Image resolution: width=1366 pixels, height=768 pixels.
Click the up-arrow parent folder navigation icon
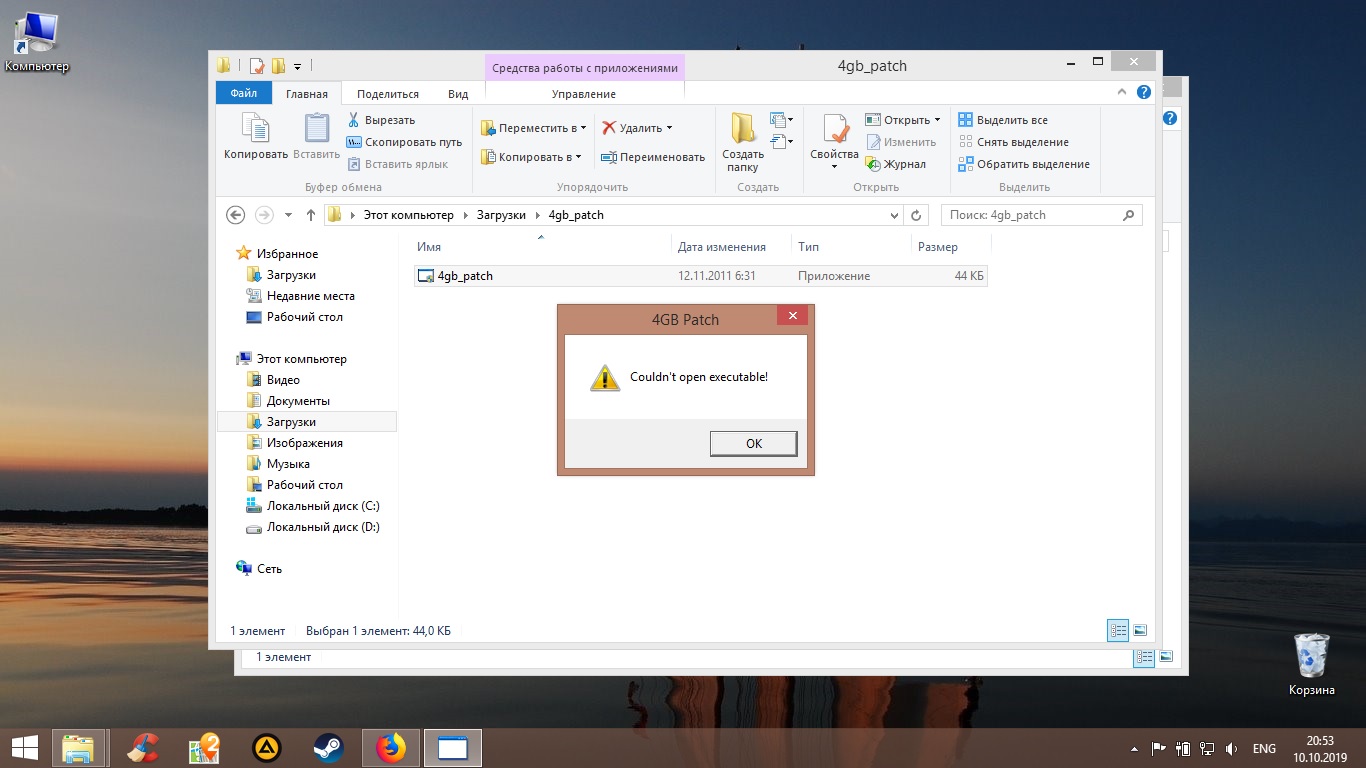click(x=310, y=215)
